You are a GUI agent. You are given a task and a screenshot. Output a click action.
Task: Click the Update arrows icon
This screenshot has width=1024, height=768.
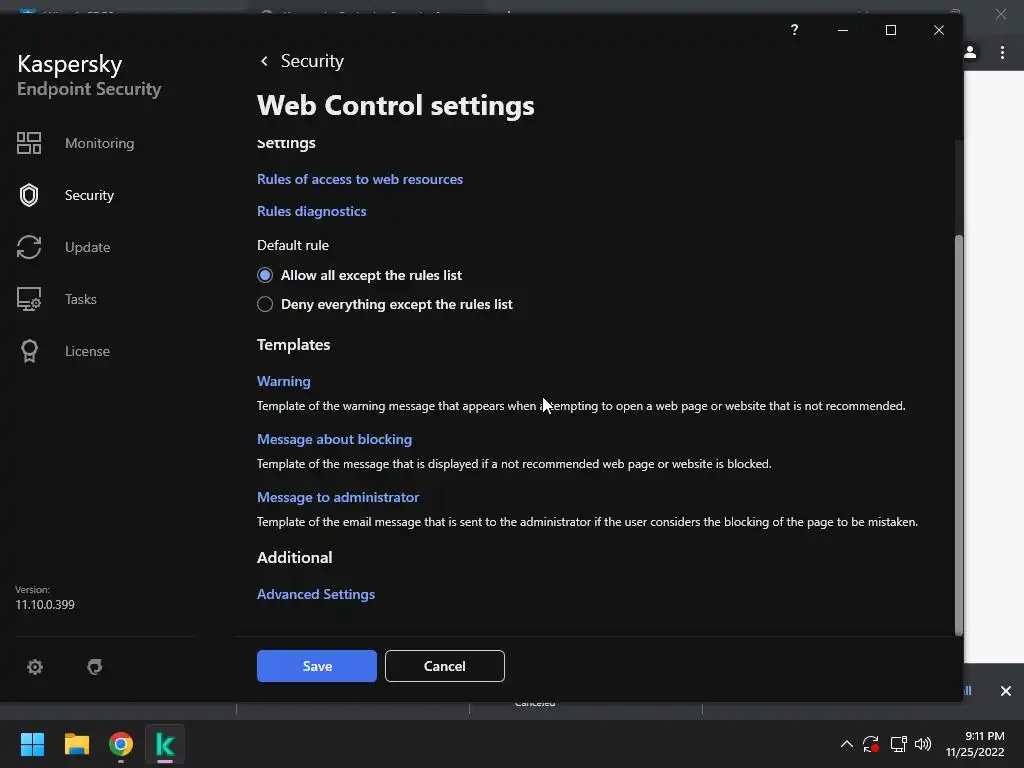(x=29, y=247)
